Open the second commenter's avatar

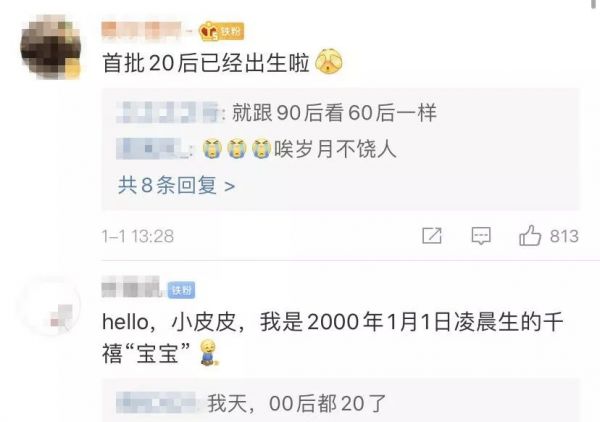[x=50, y=307]
